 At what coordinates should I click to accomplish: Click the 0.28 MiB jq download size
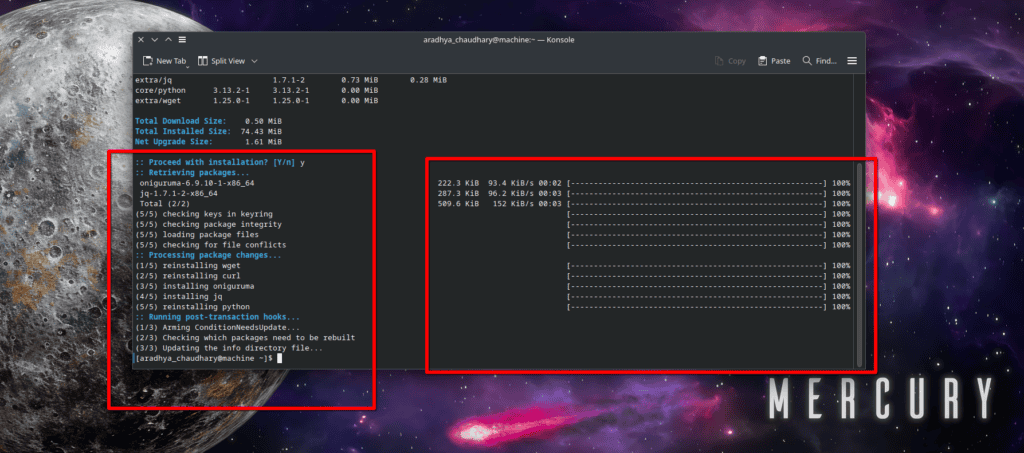pyautogui.click(x=428, y=80)
